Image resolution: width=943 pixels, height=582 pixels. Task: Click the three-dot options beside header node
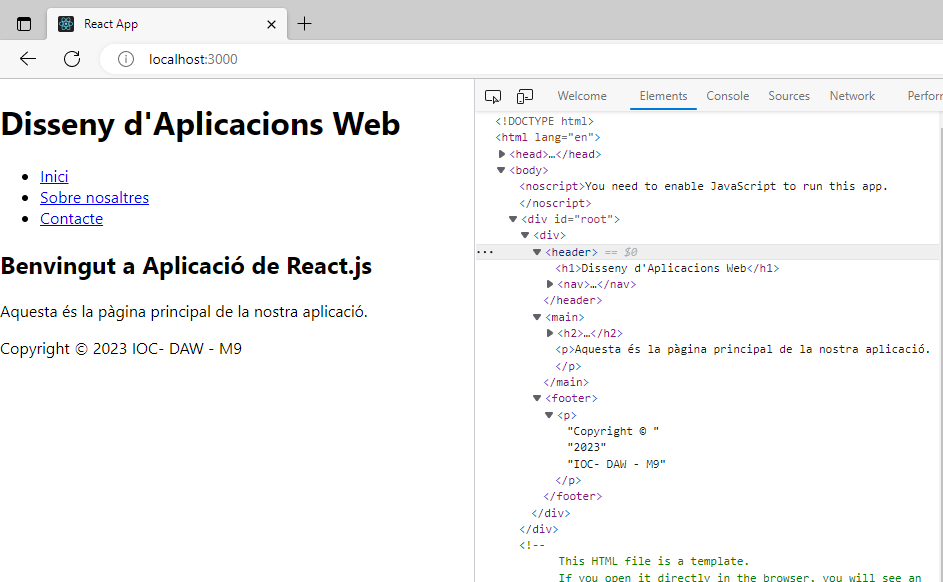pos(485,252)
